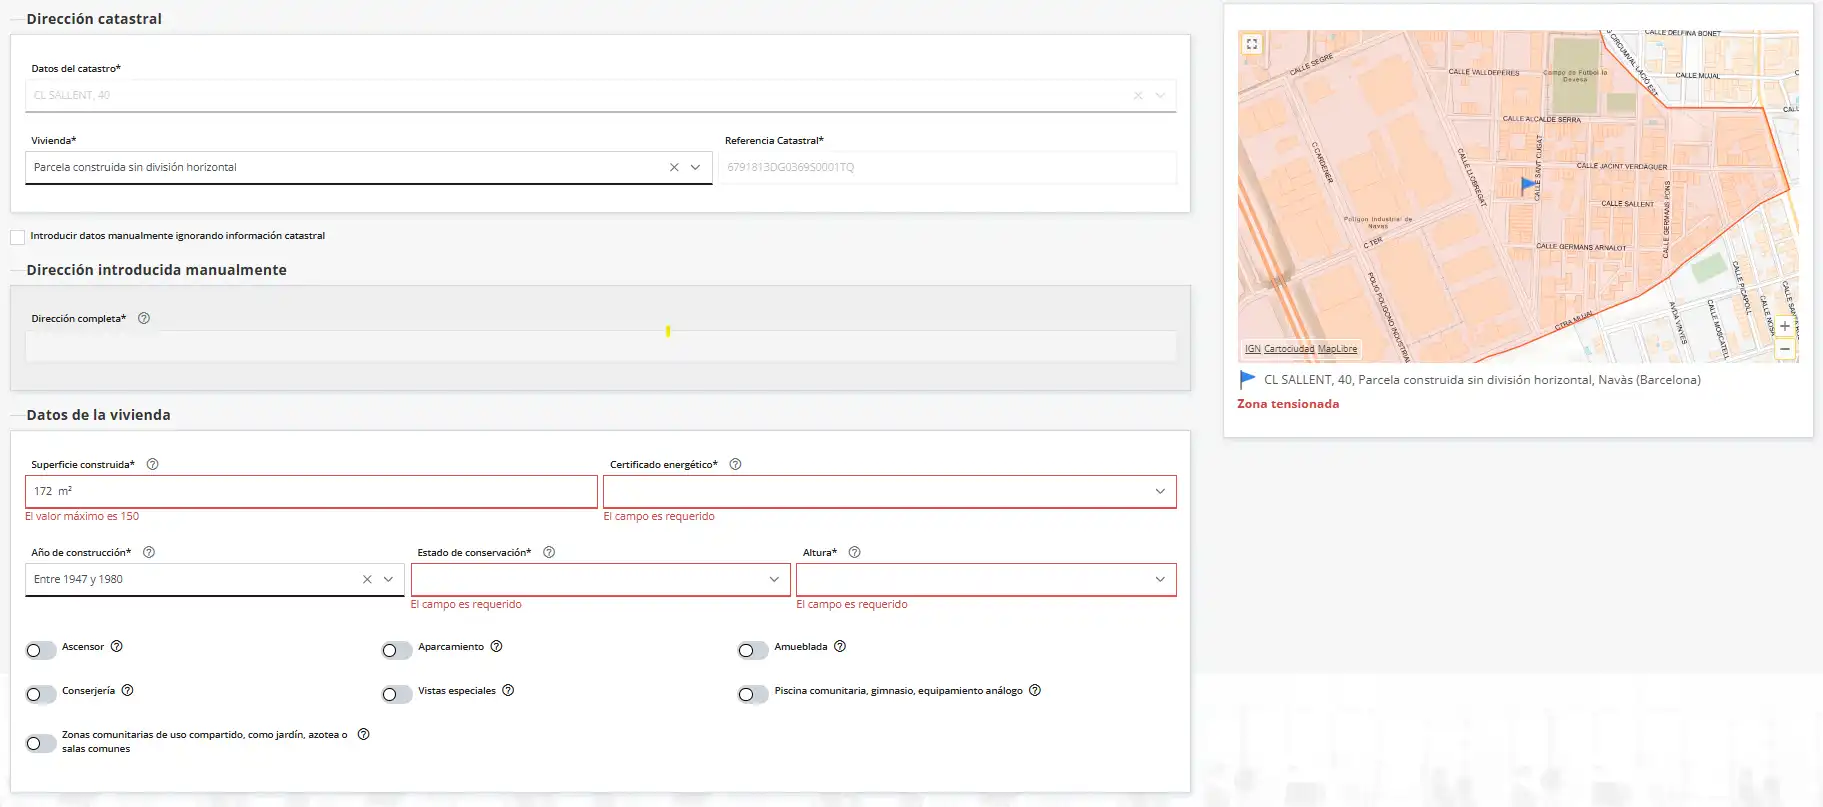Show help for Vistas especiales
The image size is (1823, 807).
tap(508, 691)
